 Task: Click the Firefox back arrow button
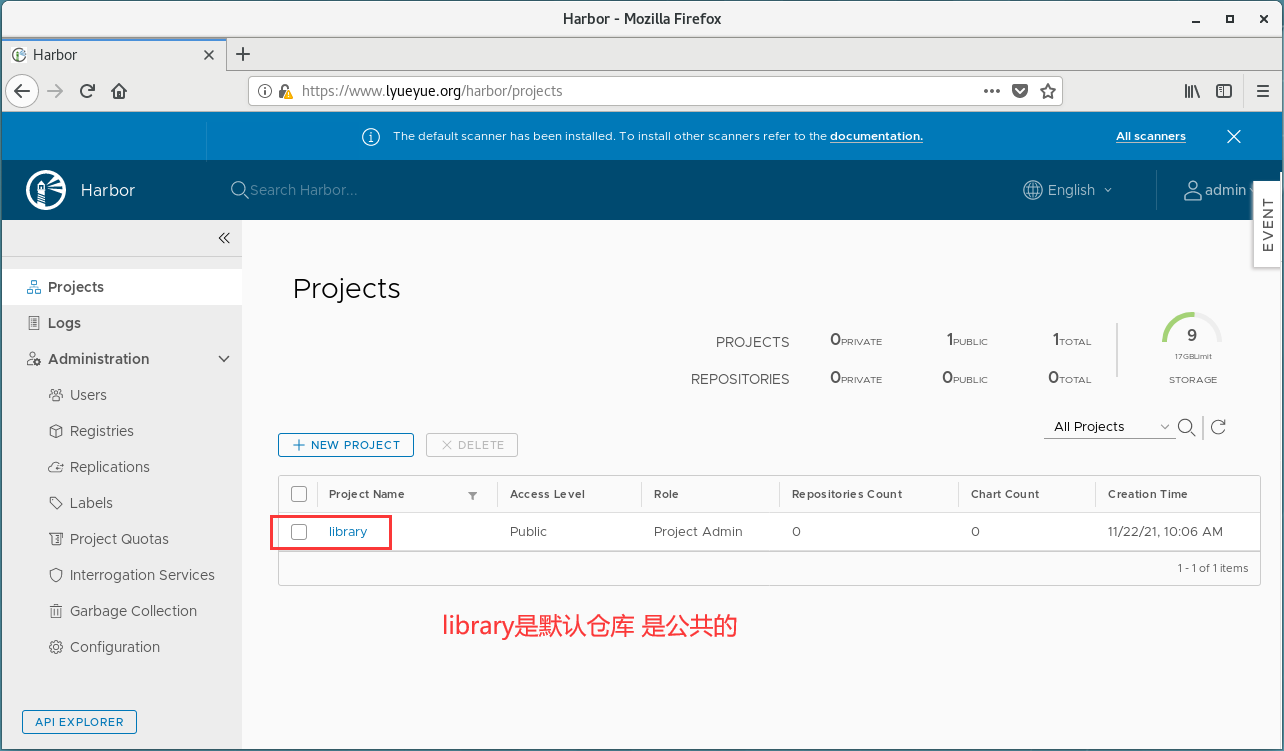click(x=22, y=91)
